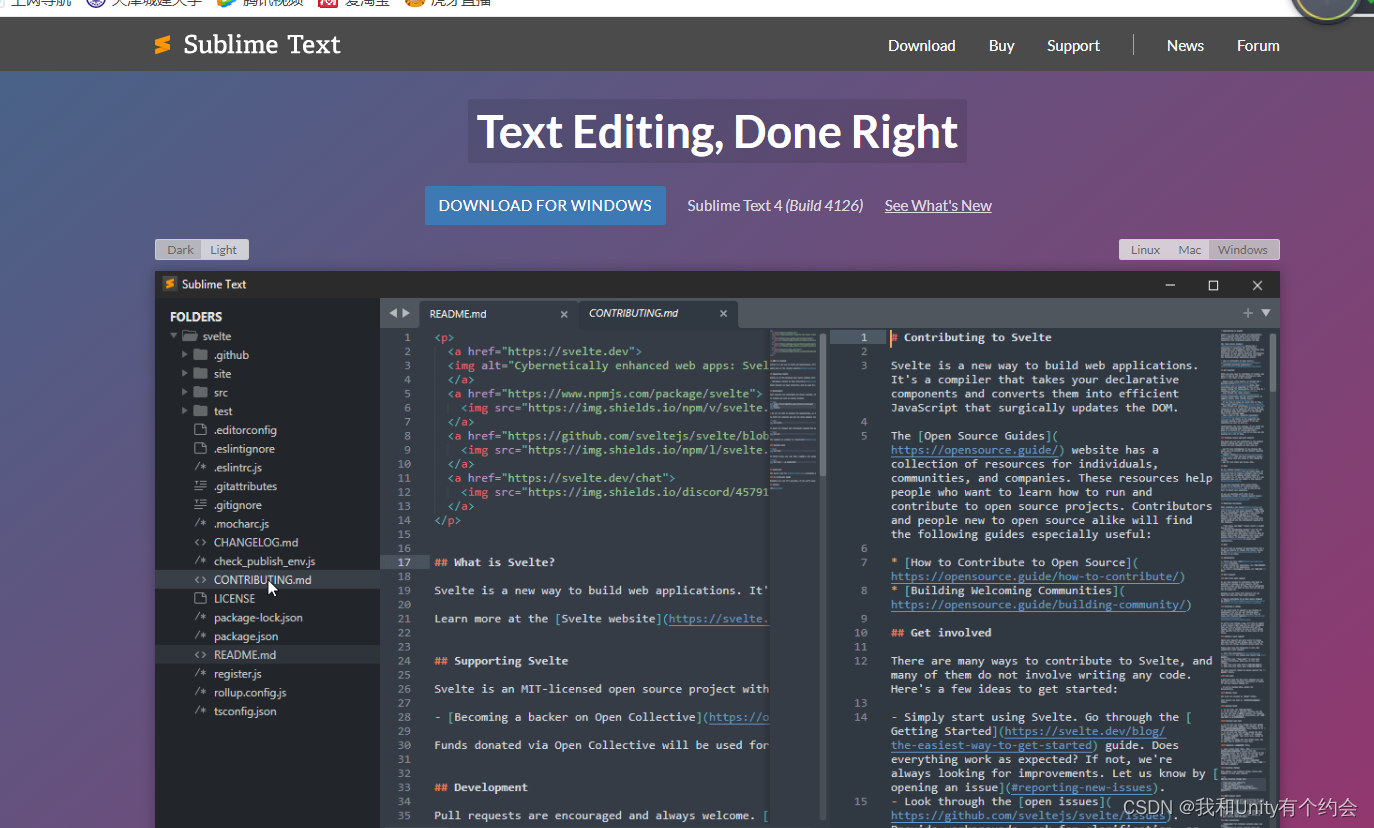Show the Mac screenshot
The width and height of the screenshot is (1374, 828).
[1190, 250]
